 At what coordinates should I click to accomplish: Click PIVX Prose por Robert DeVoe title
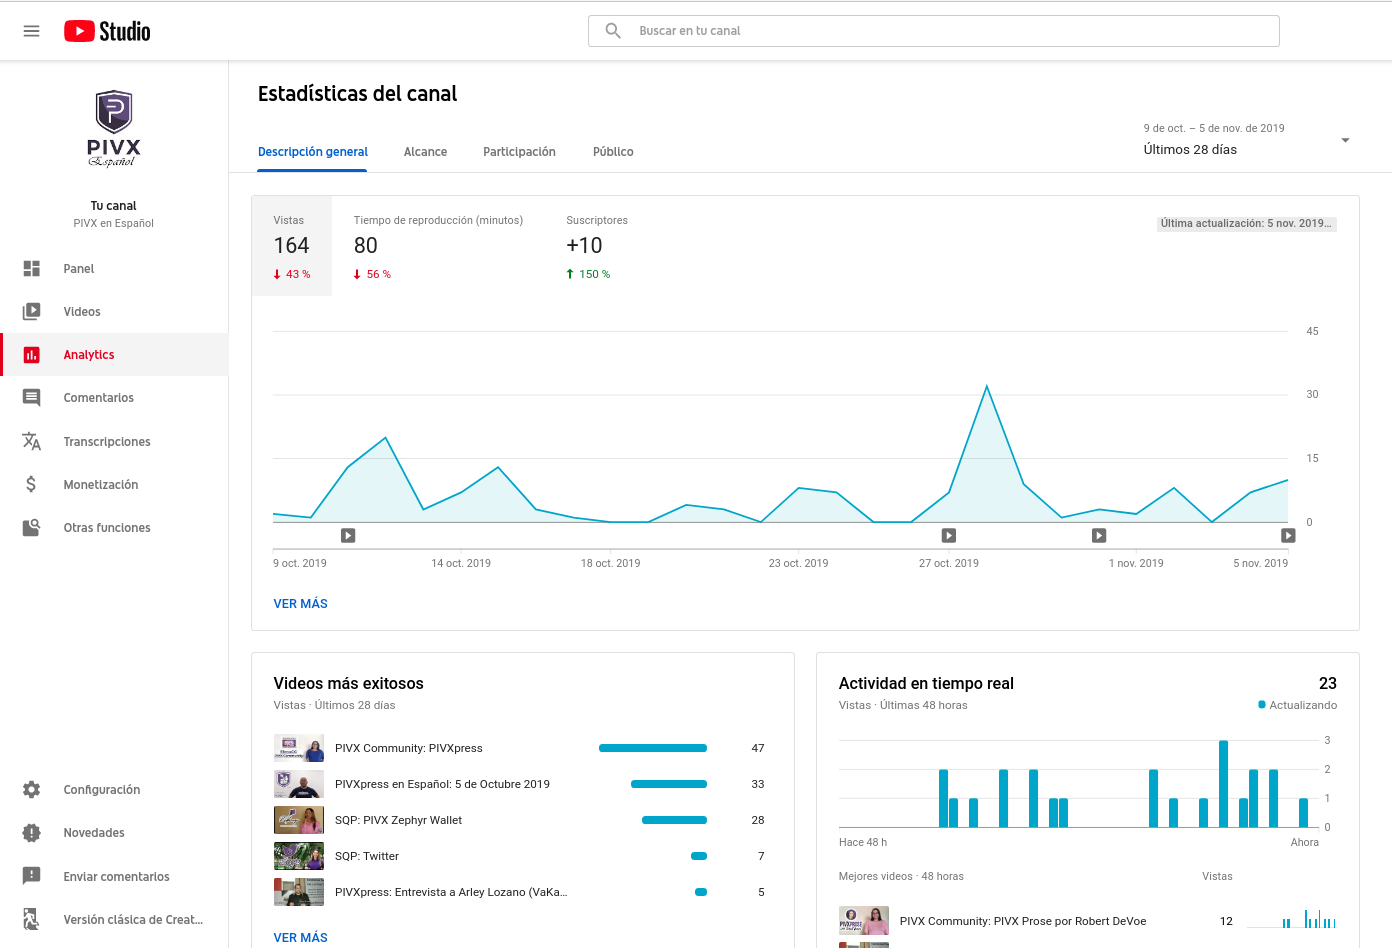[1023, 921]
